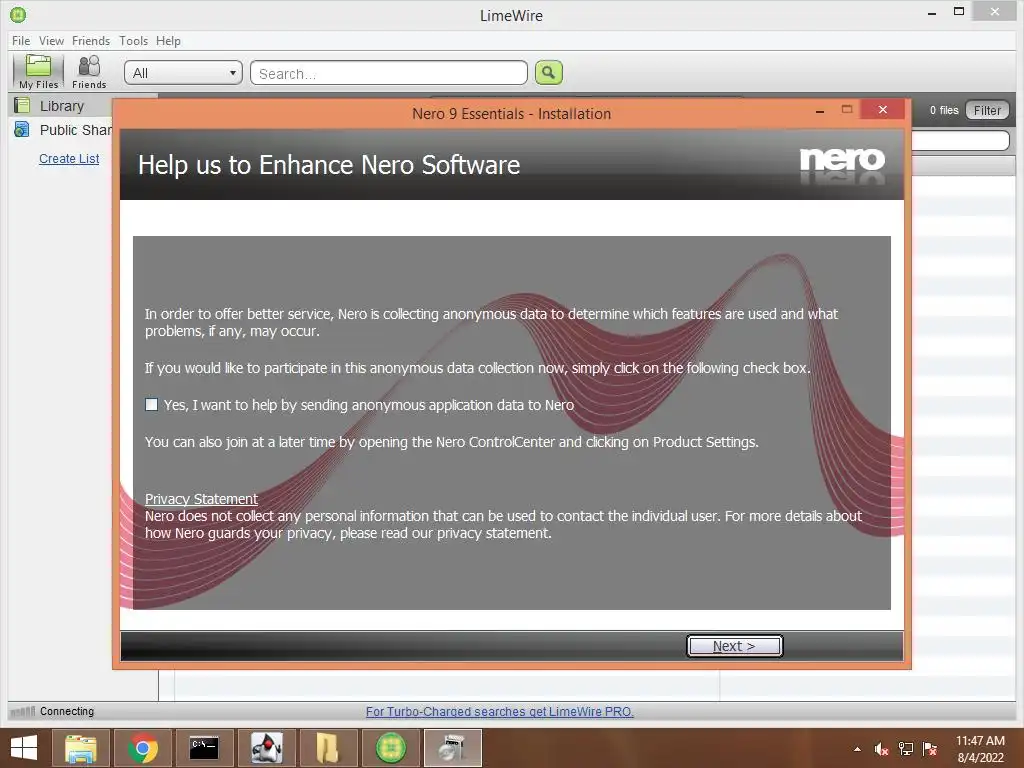Select Public Shared icon in sidebar
The height and width of the screenshot is (768, 1024).
pyautogui.click(x=22, y=129)
